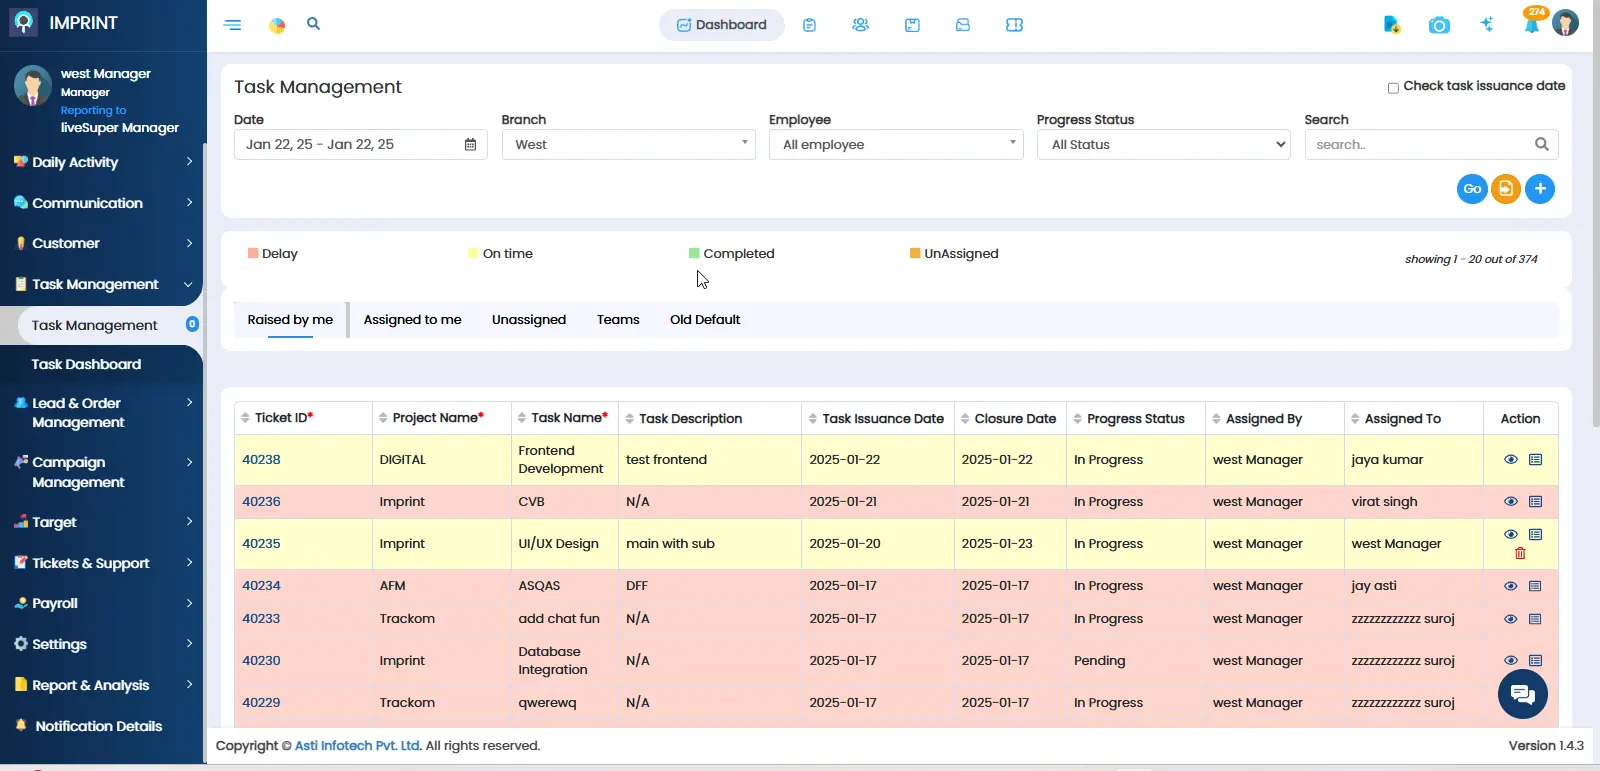Image resolution: width=1600 pixels, height=771 pixels.
Task: Click the search magnifier icon in top bar
Action: coord(313,24)
